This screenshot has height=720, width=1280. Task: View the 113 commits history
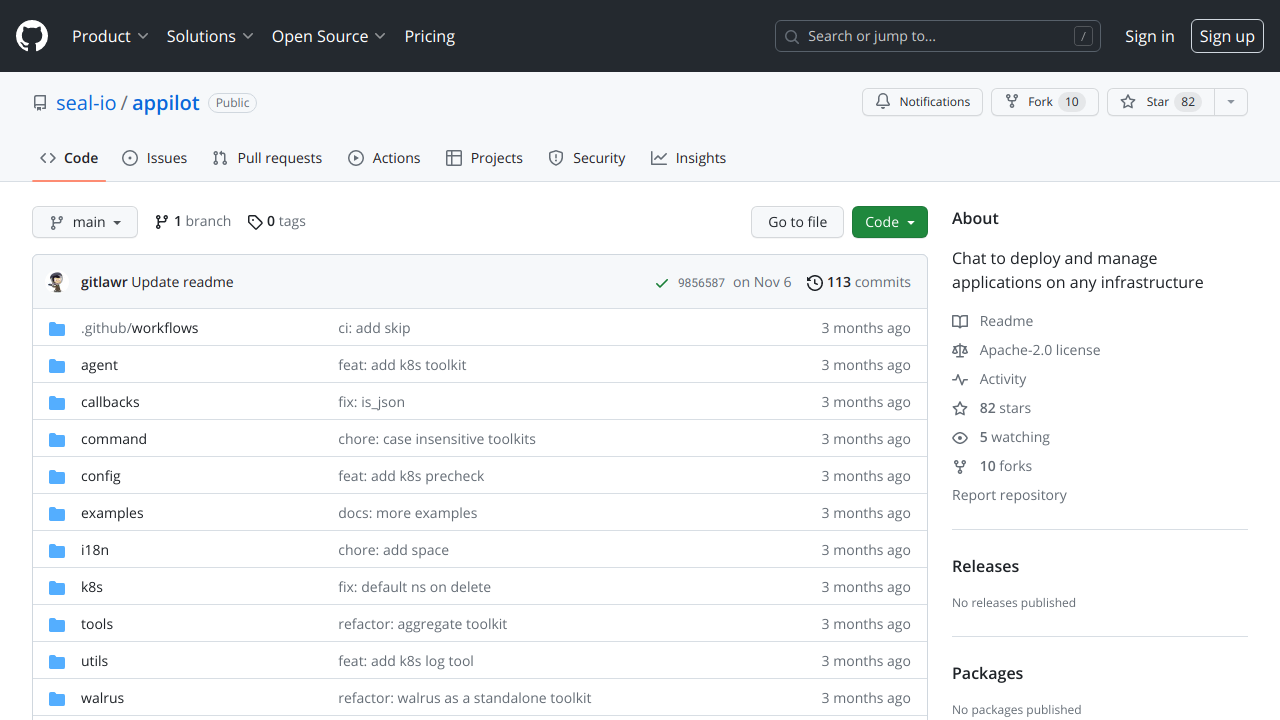point(859,283)
